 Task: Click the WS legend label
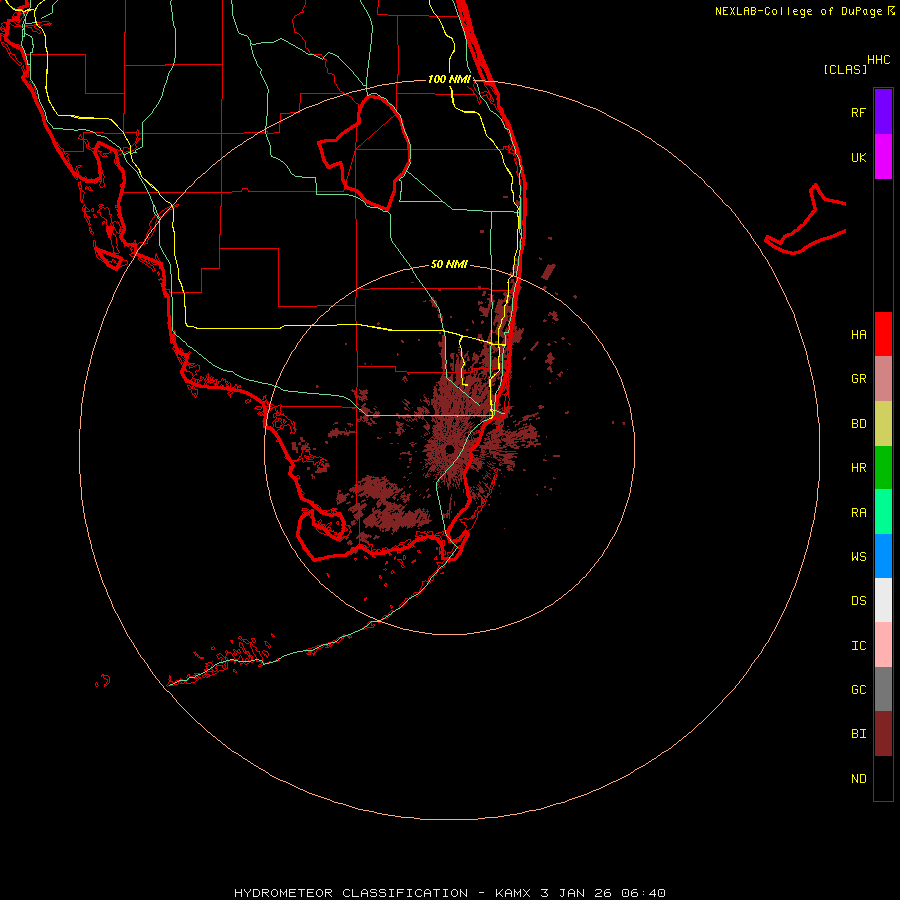click(858, 557)
